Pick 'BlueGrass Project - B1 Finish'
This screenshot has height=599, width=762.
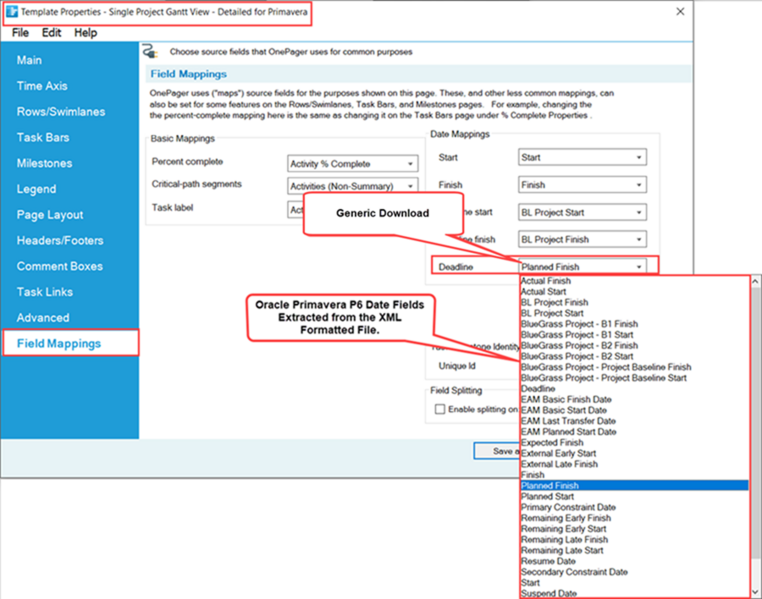634,324
